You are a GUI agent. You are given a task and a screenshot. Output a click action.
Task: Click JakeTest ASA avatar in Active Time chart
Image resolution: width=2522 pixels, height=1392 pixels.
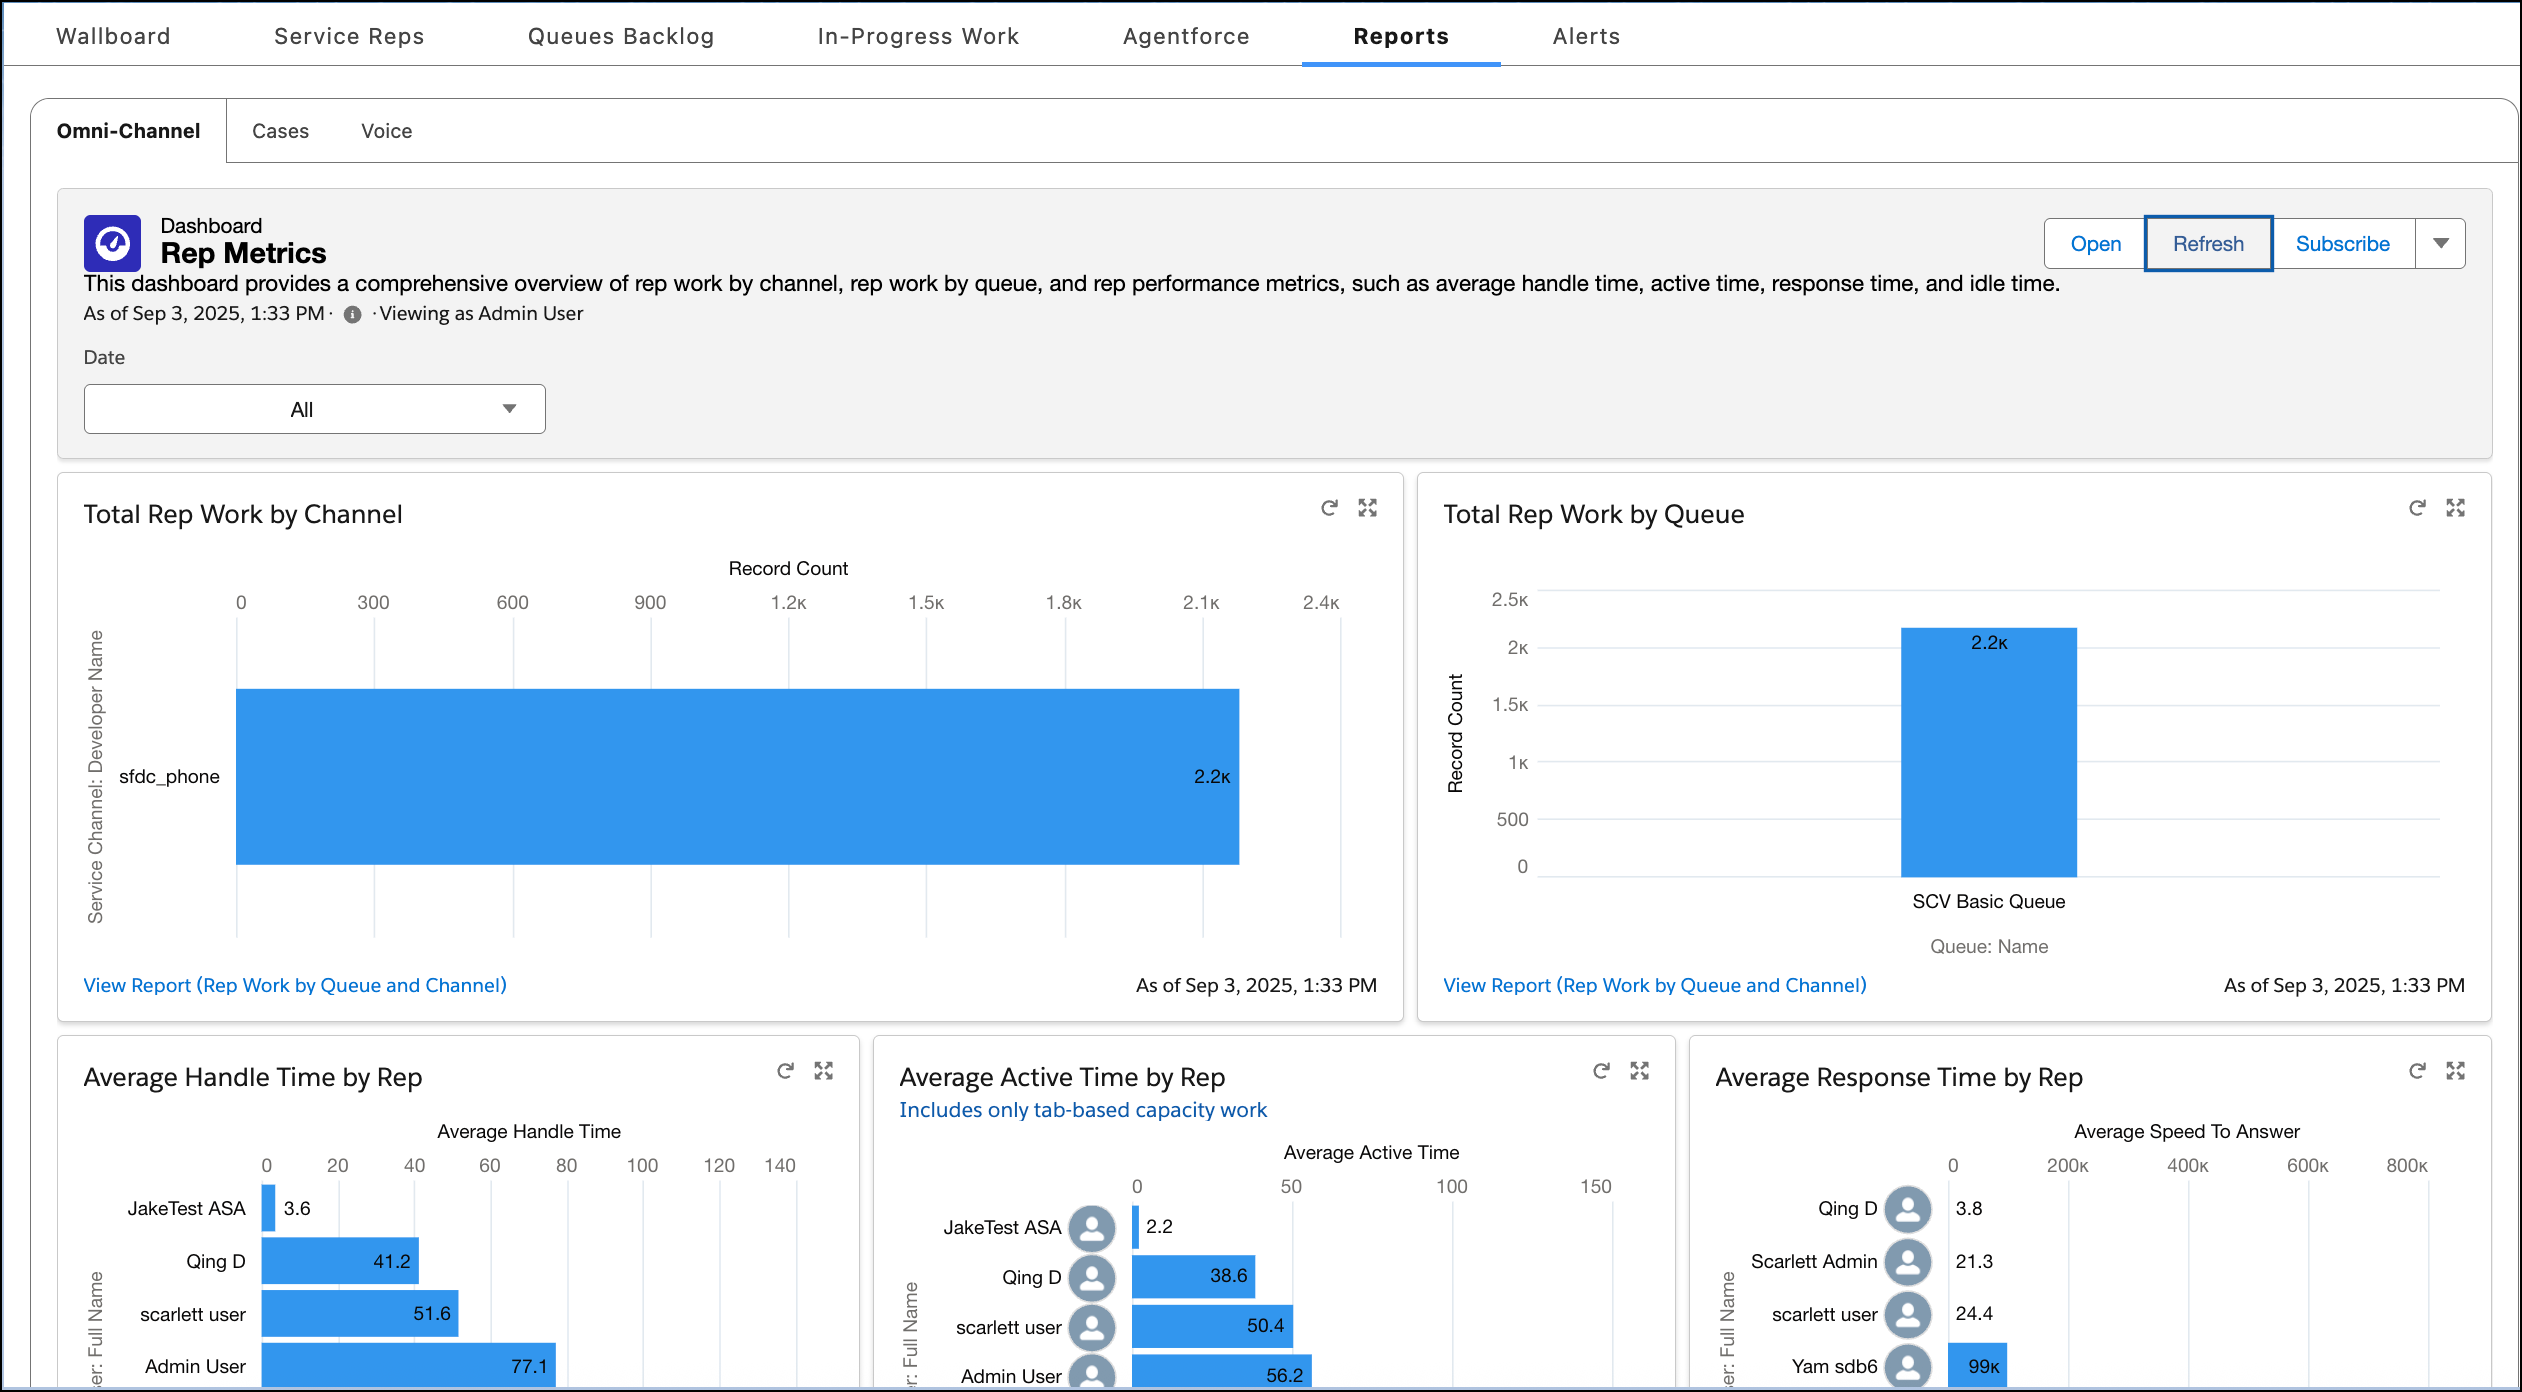(x=1092, y=1227)
